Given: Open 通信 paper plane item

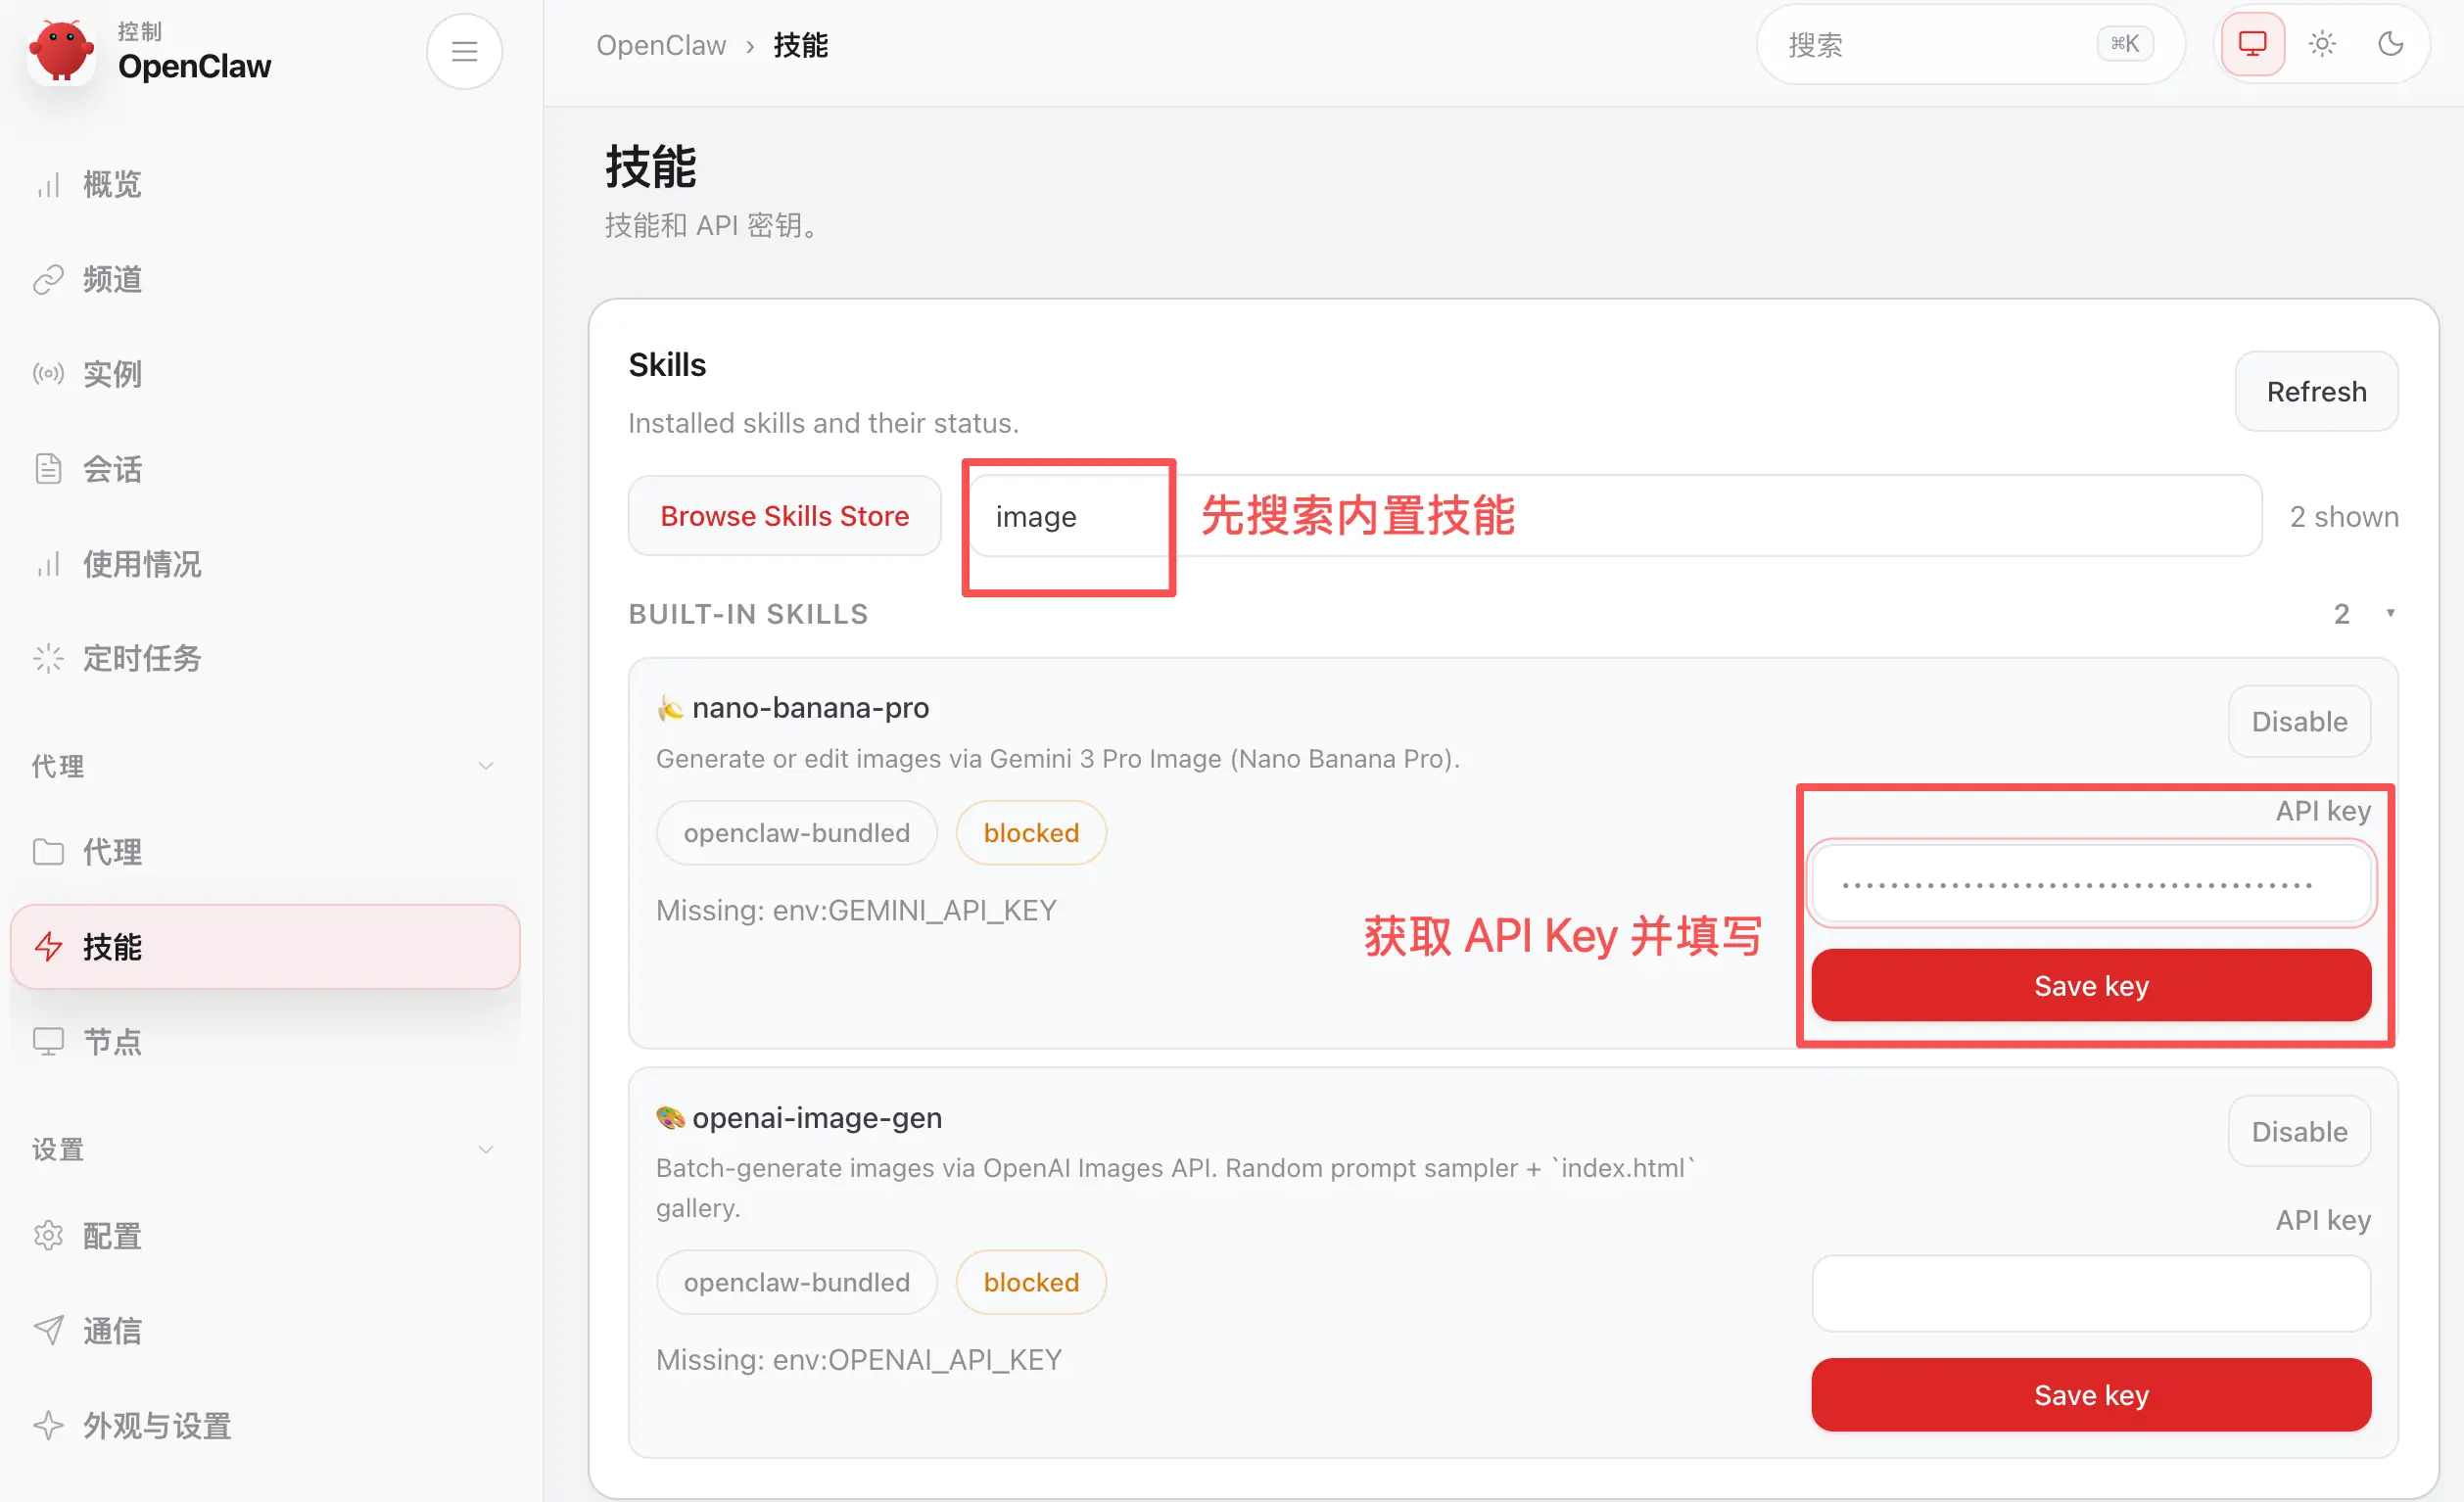Looking at the screenshot, I should pos(111,1331).
